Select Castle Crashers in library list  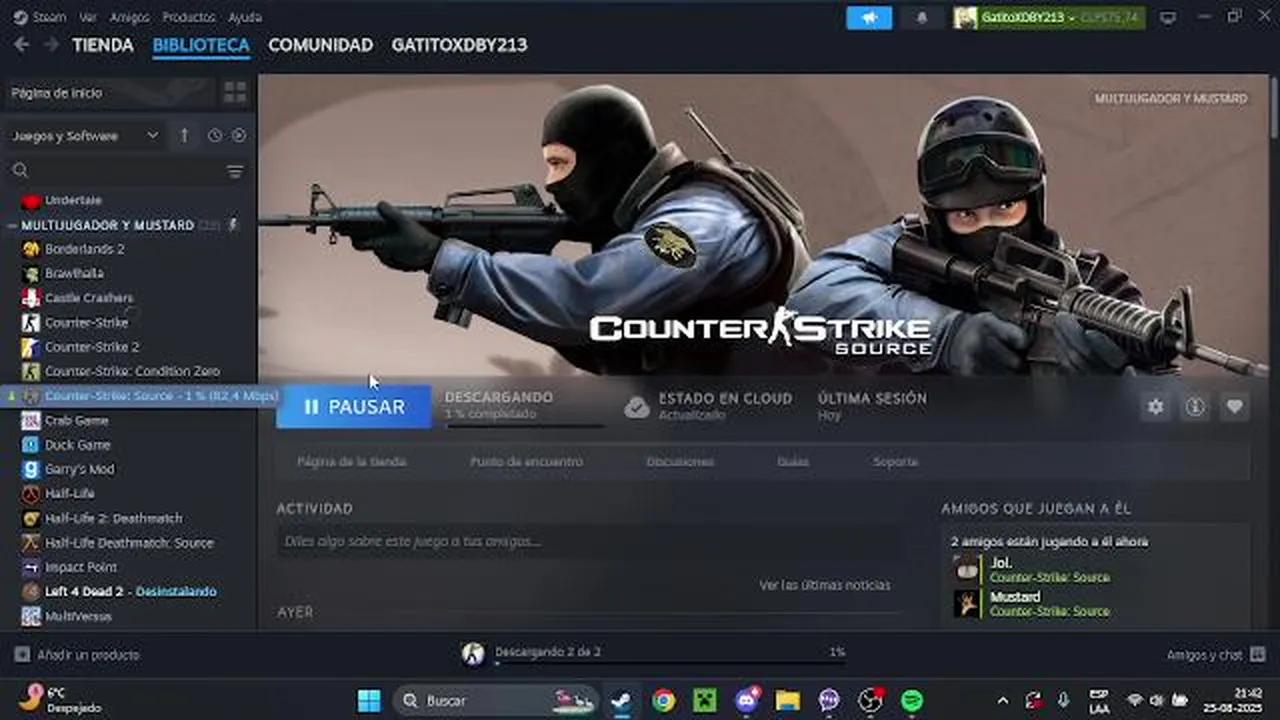click(89, 298)
